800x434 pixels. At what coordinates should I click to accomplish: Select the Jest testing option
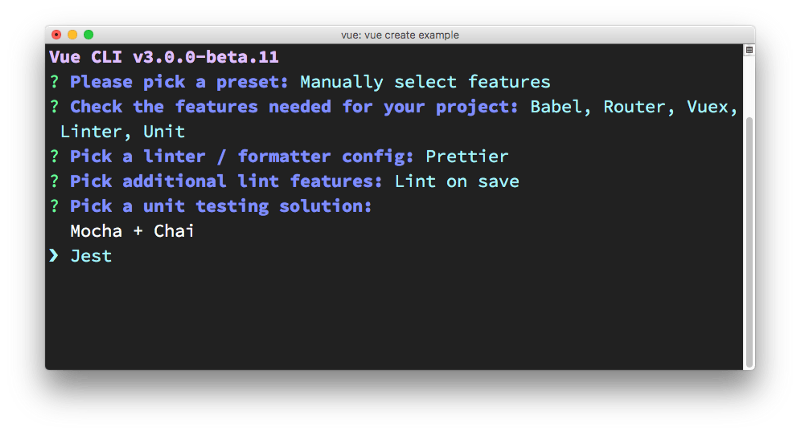[91, 256]
